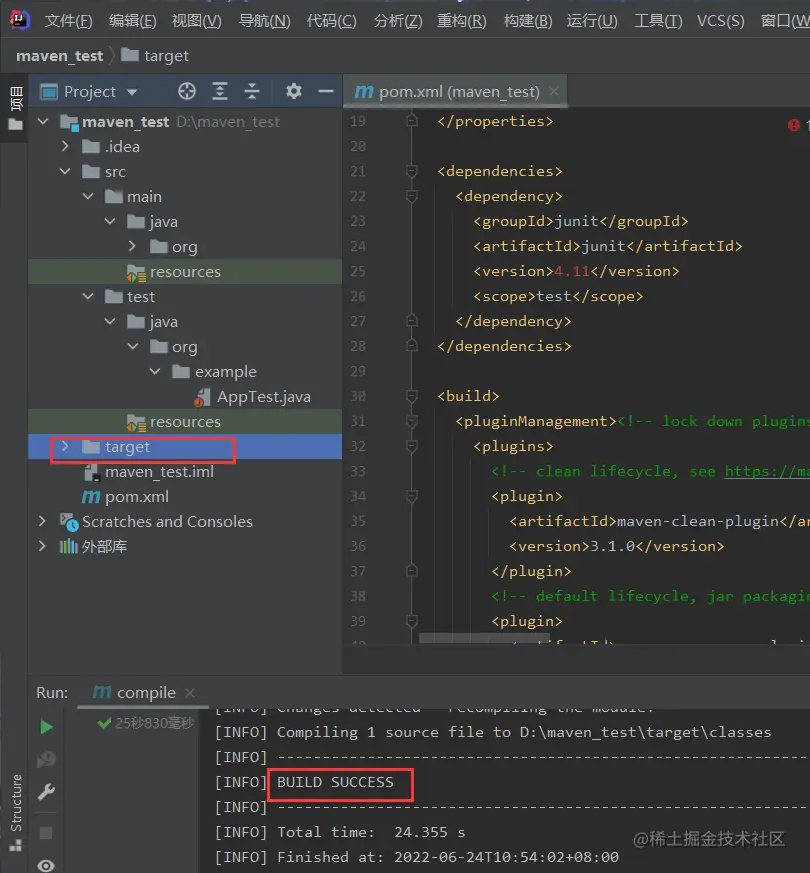Collapse the test folder

pos(88,296)
